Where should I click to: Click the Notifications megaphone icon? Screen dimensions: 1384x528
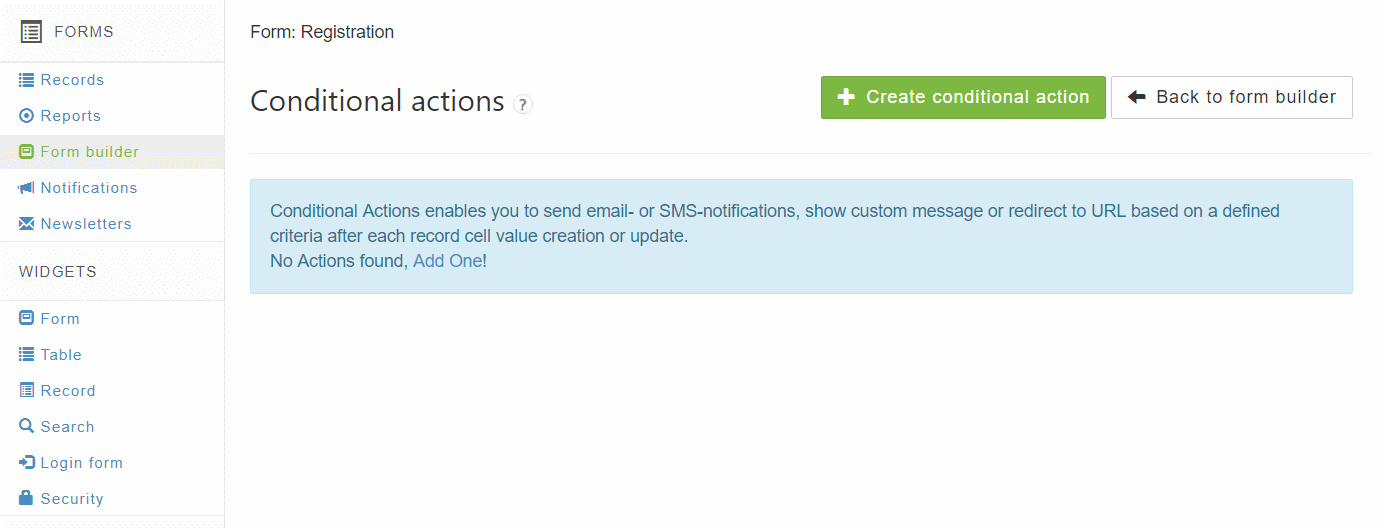pyautogui.click(x=27, y=188)
